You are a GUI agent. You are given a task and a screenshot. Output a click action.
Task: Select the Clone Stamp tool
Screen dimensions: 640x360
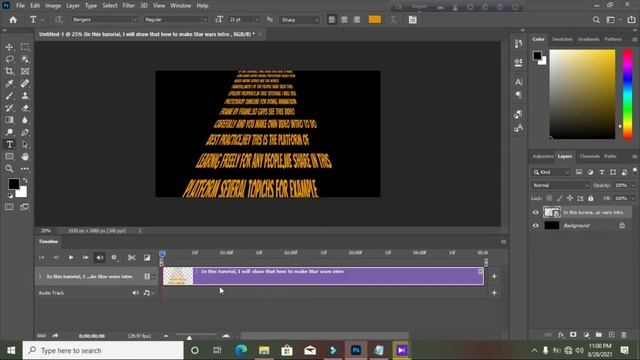click(x=25, y=96)
